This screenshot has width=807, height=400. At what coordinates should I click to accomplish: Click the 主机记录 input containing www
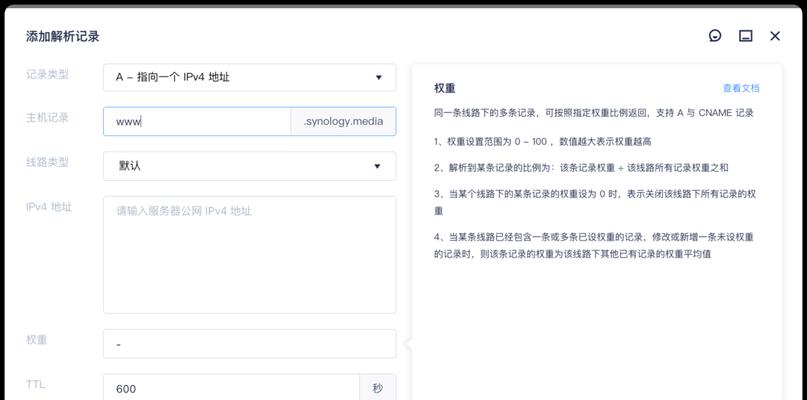pyautogui.click(x=197, y=121)
